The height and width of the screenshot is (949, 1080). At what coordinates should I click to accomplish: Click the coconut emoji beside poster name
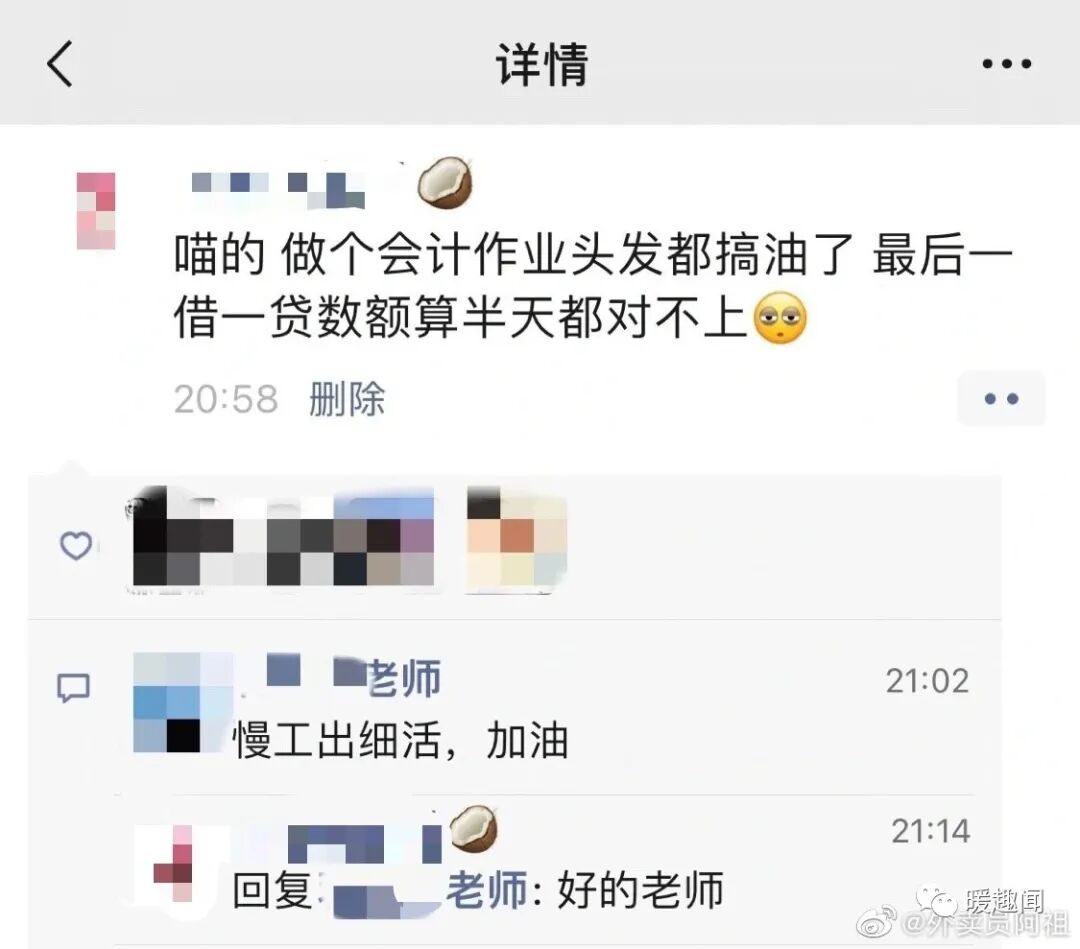[x=446, y=182]
